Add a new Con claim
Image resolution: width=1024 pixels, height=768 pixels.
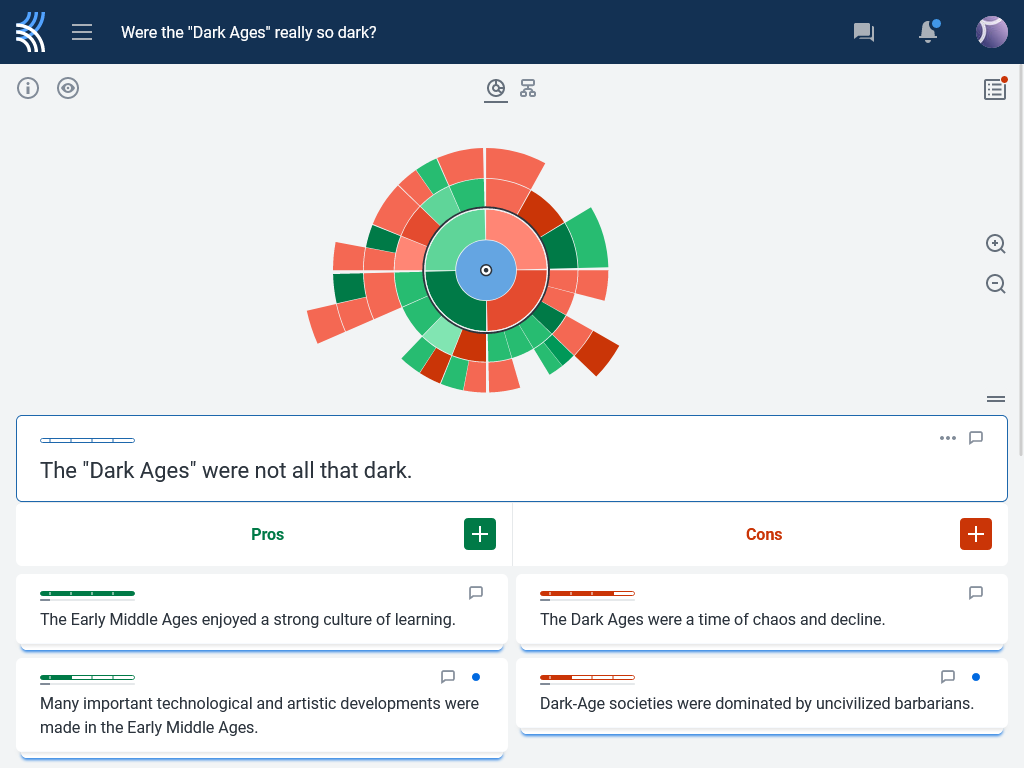(976, 534)
